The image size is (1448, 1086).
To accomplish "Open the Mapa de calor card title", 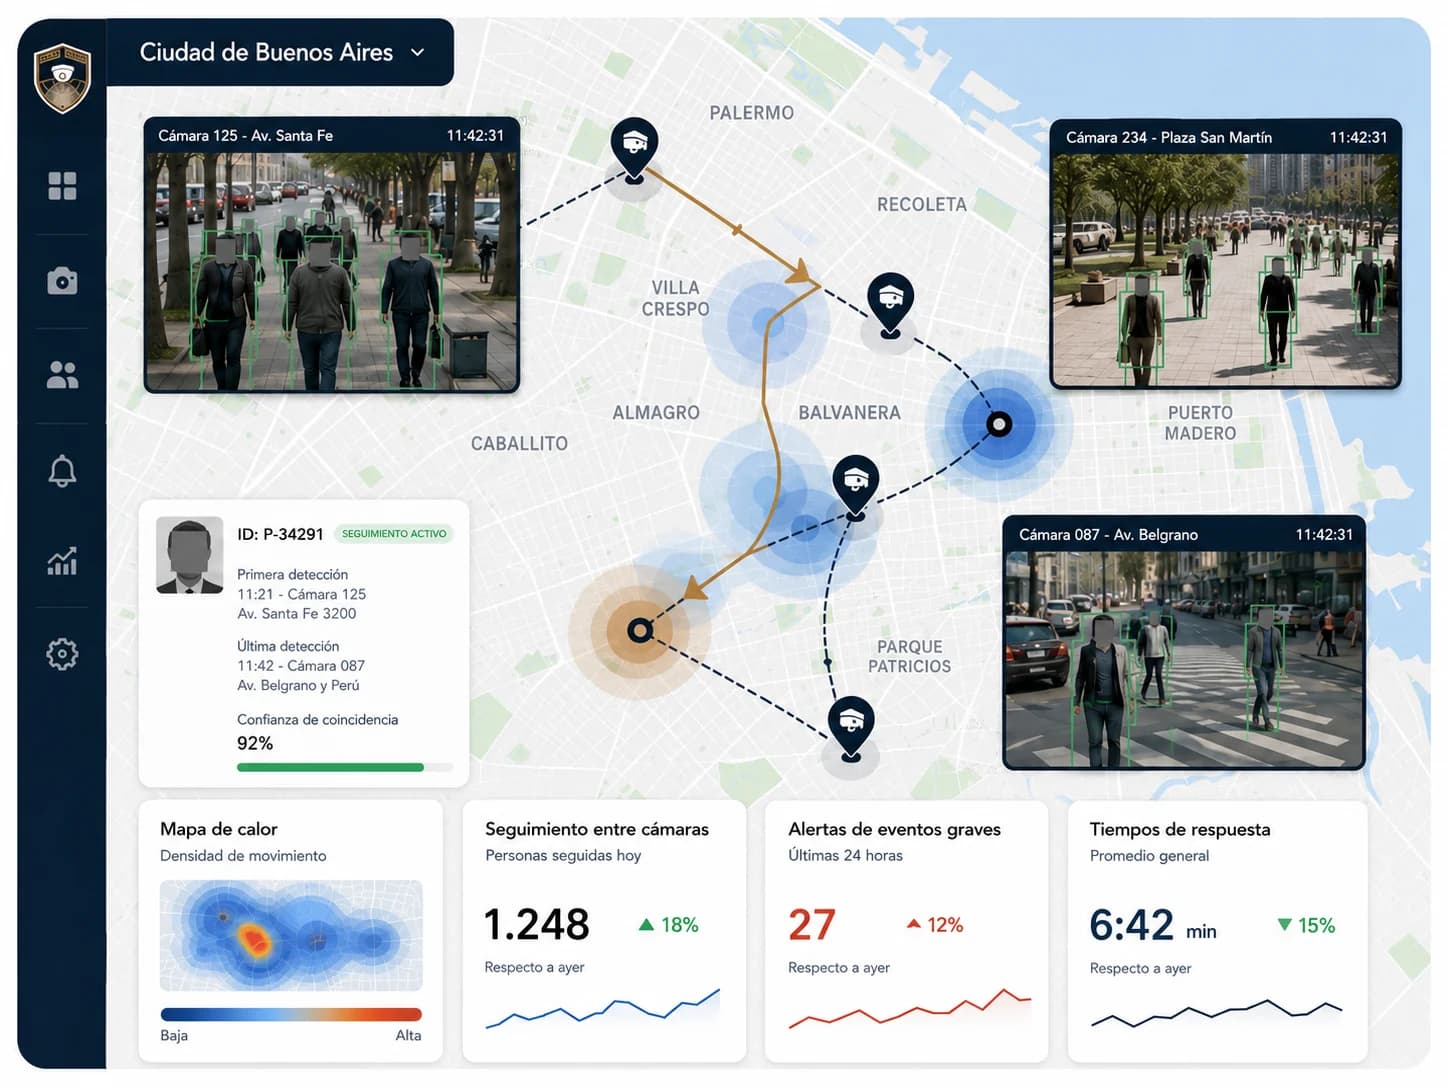I will [x=219, y=829].
